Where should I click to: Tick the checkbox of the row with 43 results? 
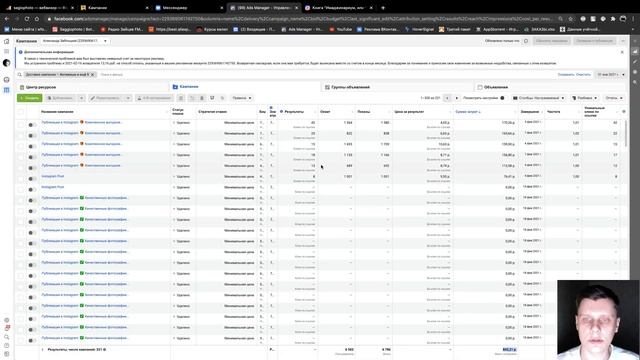point(21,124)
